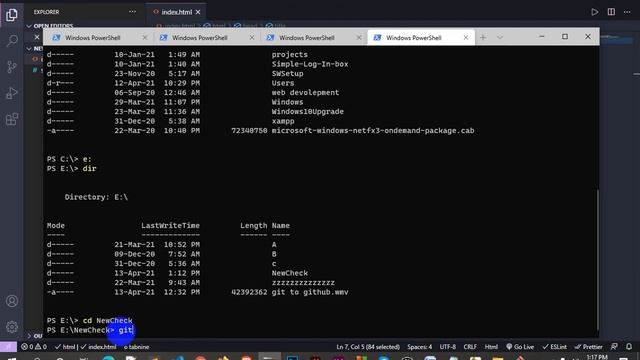The image size is (640, 360).
Task: Close the first PowerShell tab
Action: click(x=144, y=38)
